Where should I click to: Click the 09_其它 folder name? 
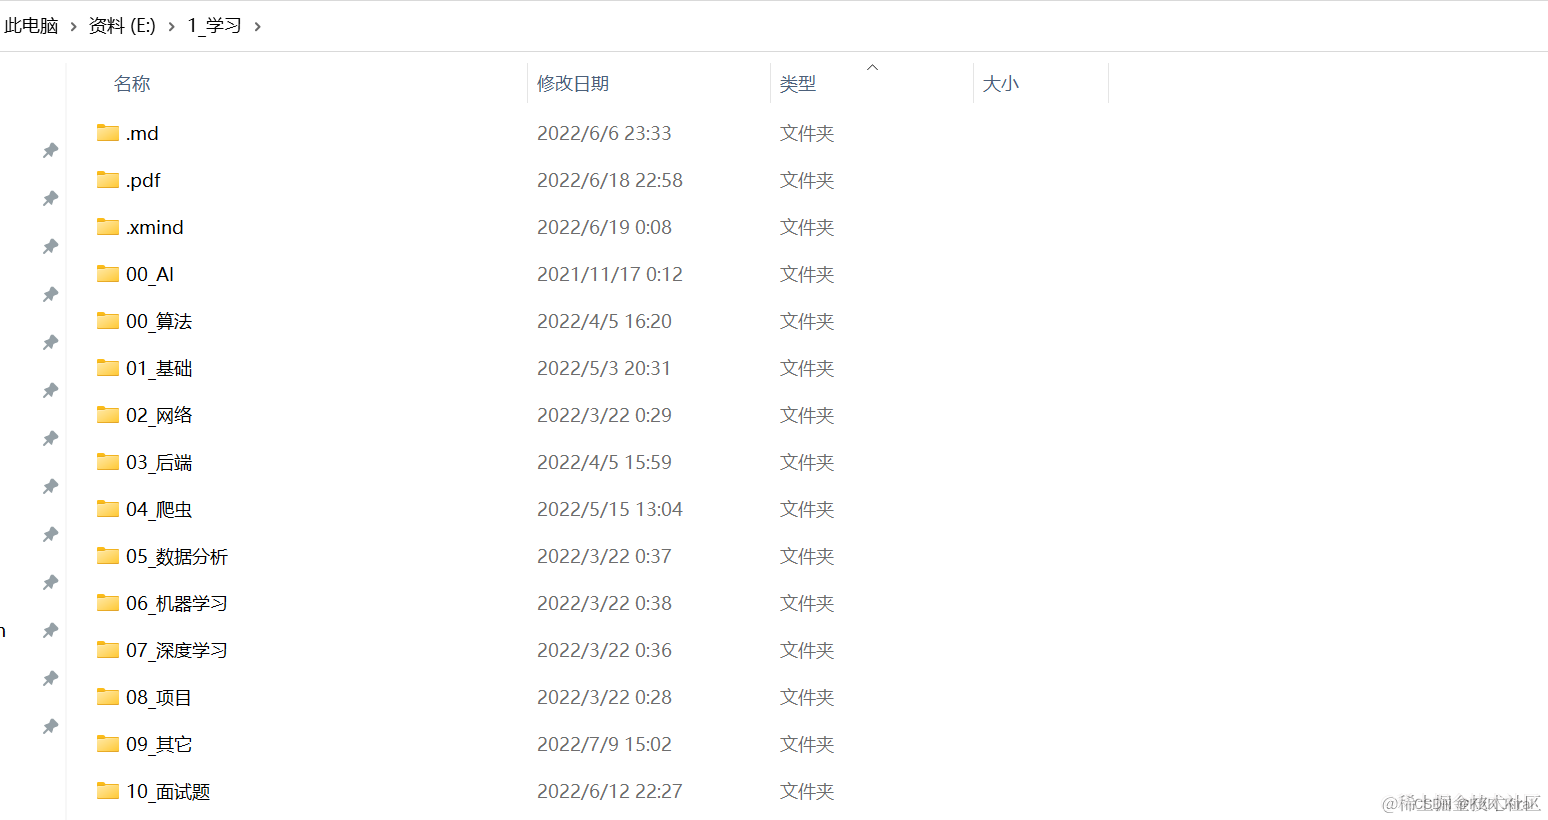(159, 745)
